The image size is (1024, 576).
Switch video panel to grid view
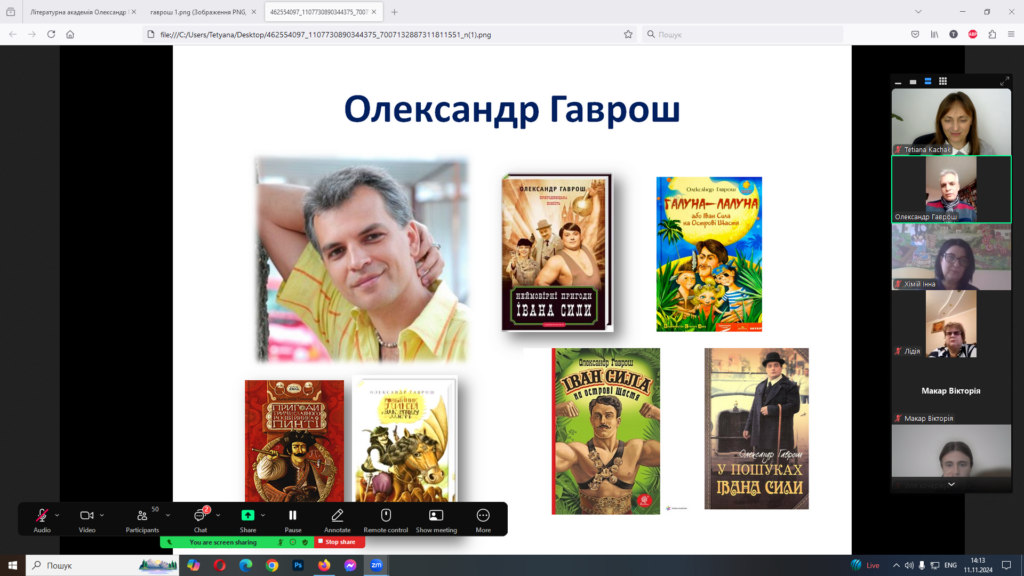942,81
